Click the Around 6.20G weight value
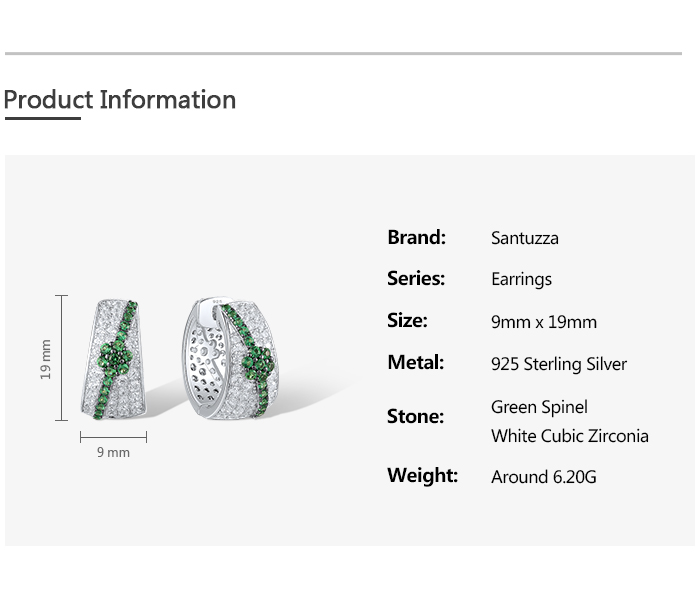Image resolution: width=700 pixels, height=596 pixels. [544, 477]
